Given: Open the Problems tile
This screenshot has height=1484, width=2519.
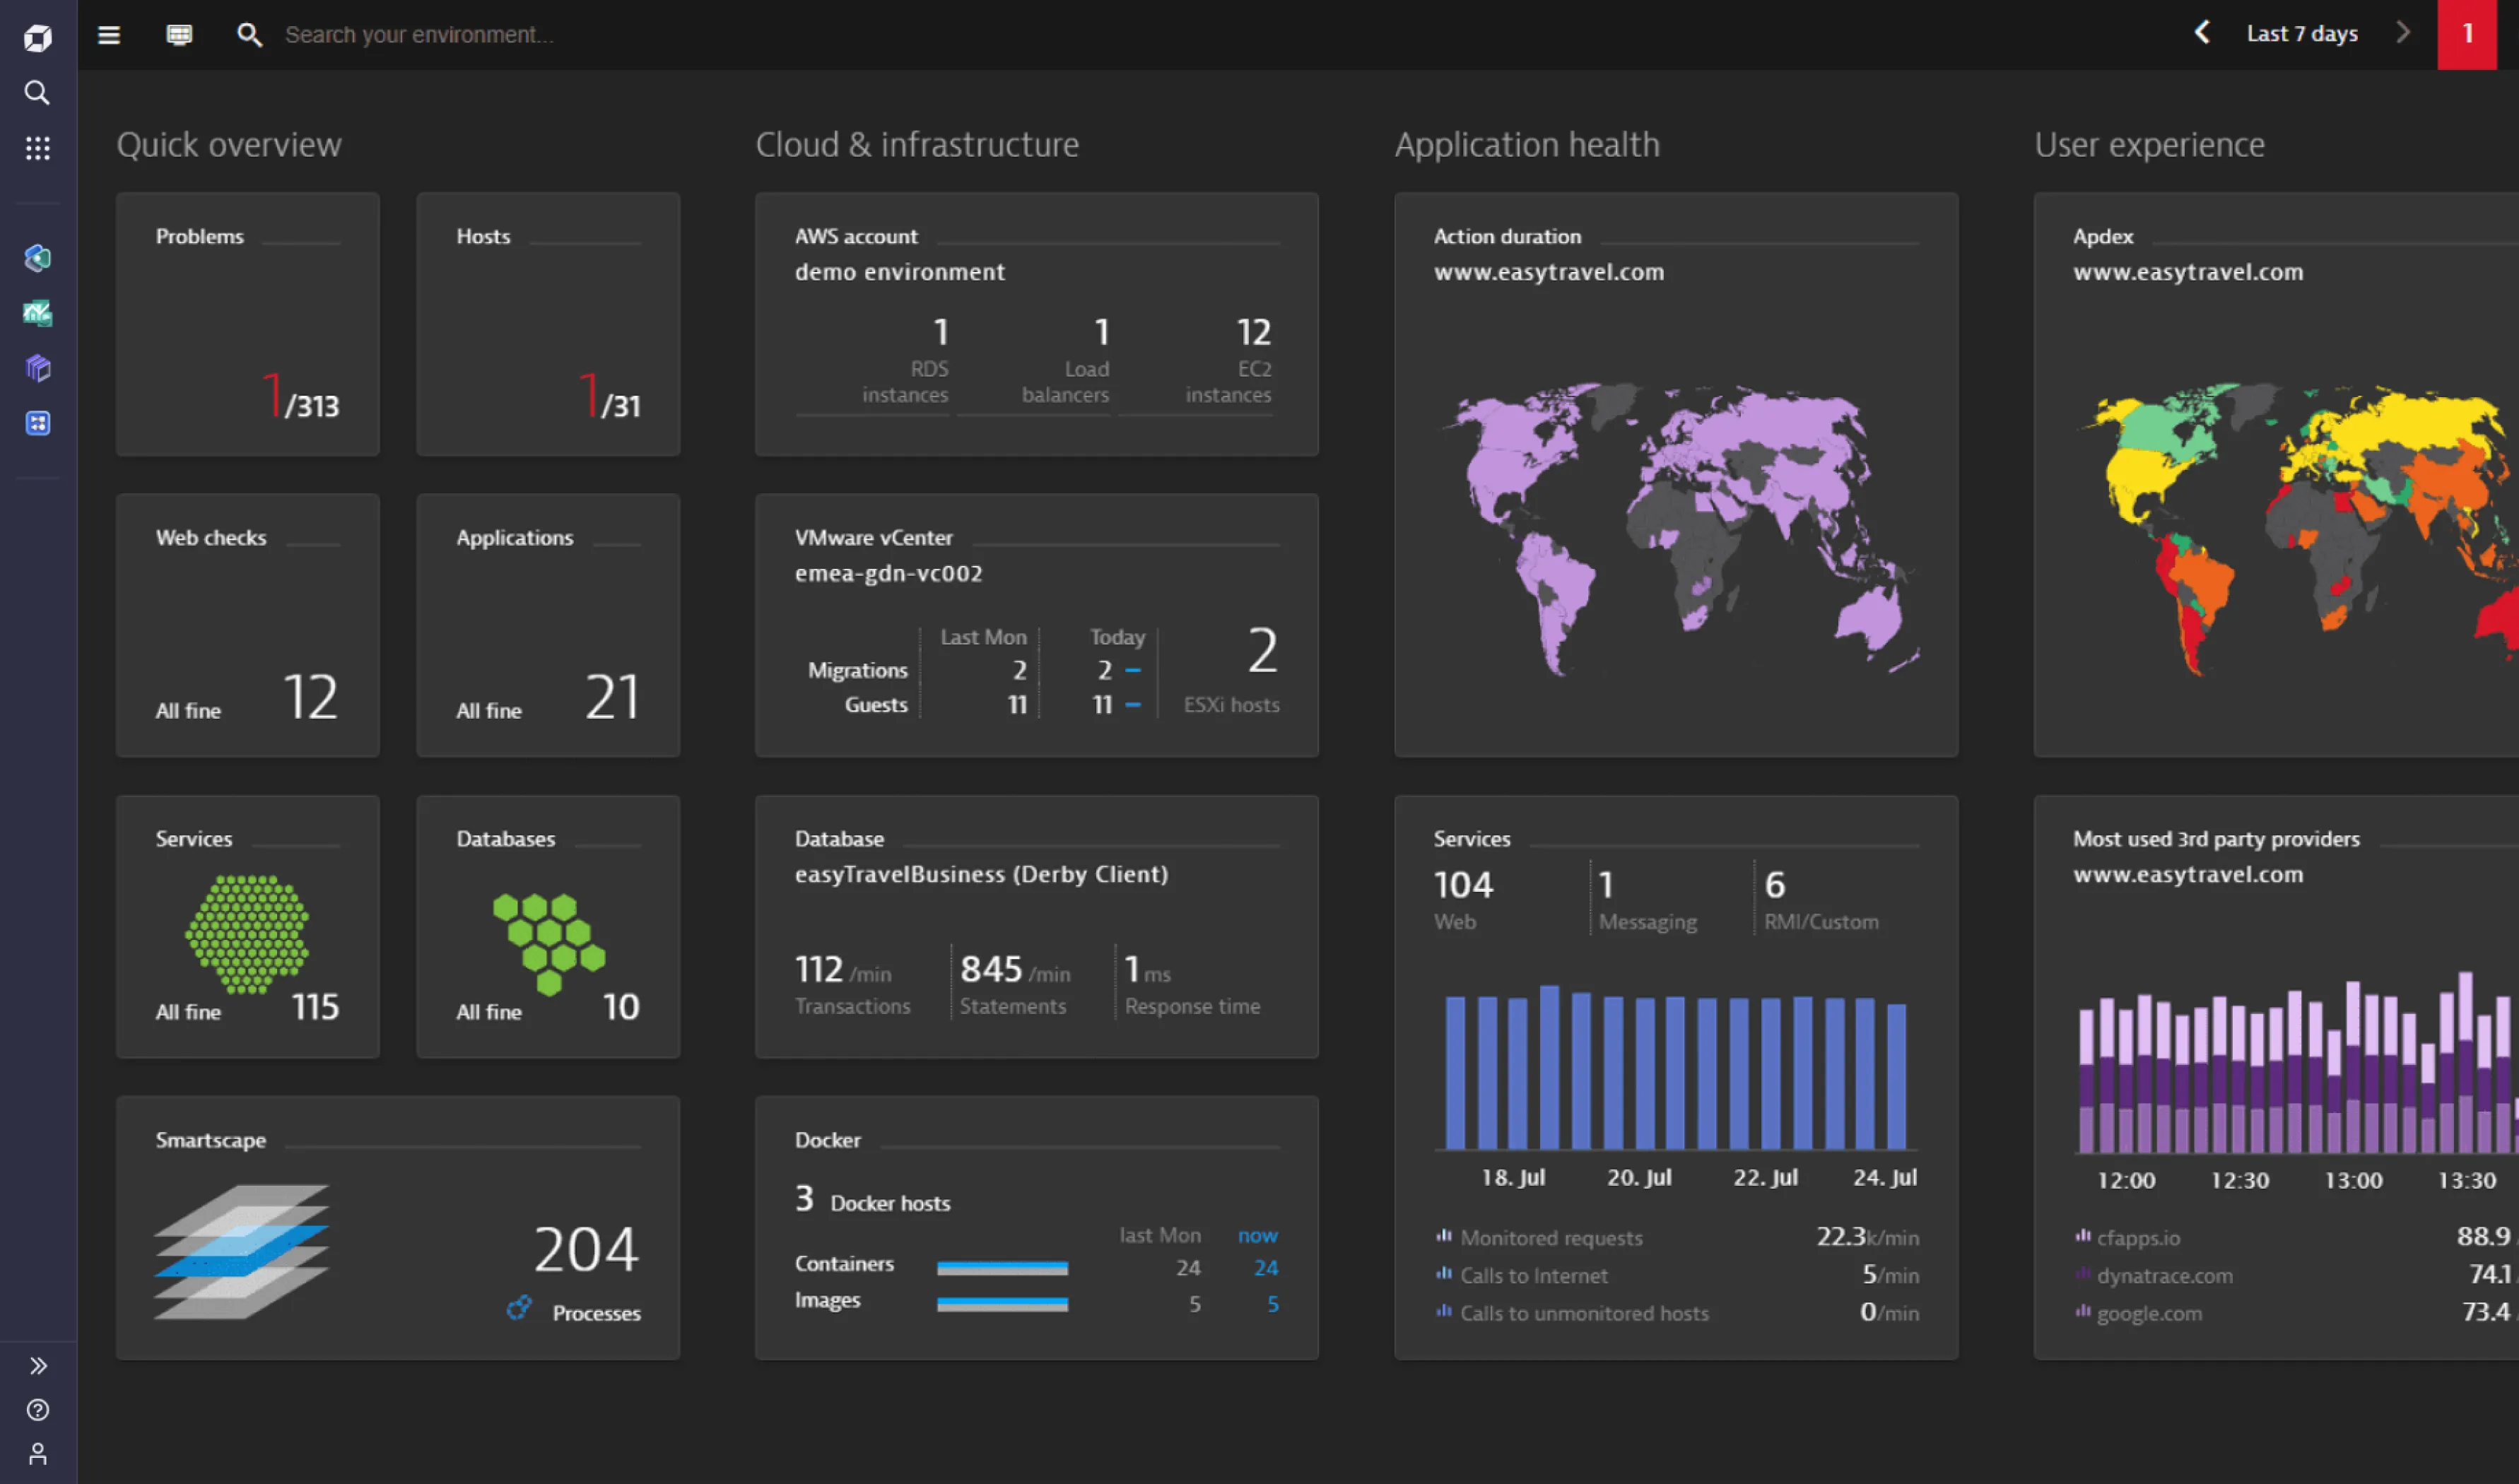Looking at the screenshot, I should coord(247,324).
